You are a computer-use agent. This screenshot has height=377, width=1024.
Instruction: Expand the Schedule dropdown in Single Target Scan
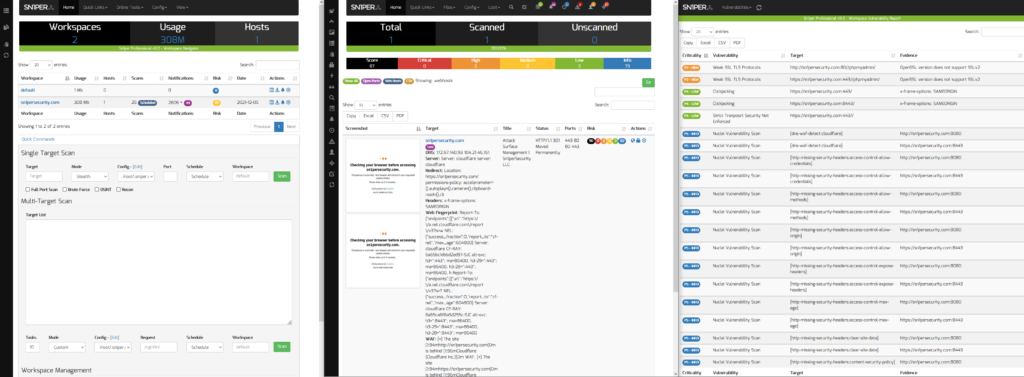205,176
